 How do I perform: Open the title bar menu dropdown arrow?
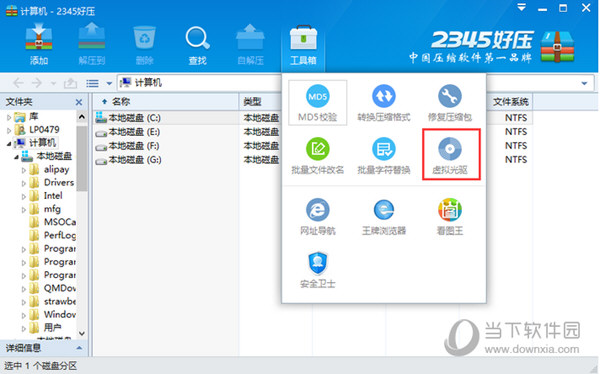pyautogui.click(x=521, y=7)
